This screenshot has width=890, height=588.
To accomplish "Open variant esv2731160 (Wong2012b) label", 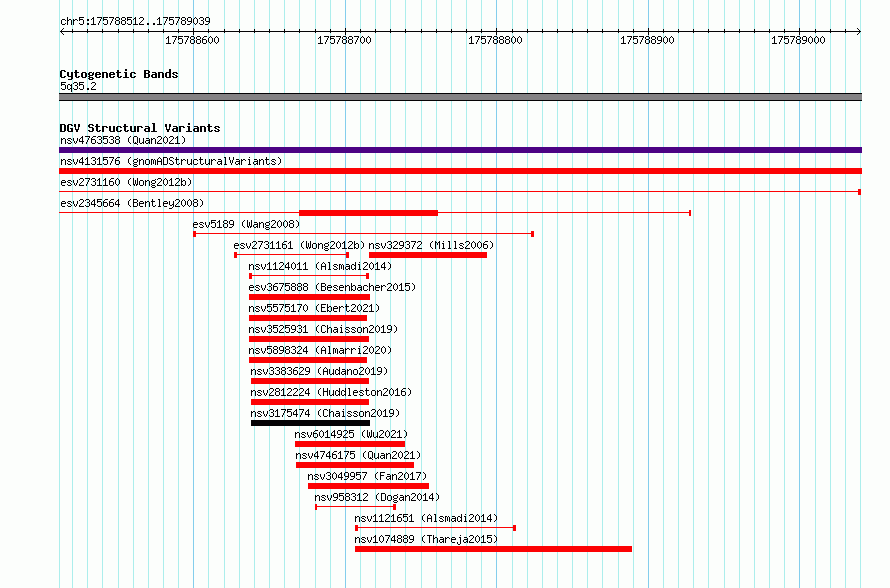I will tap(126, 182).
